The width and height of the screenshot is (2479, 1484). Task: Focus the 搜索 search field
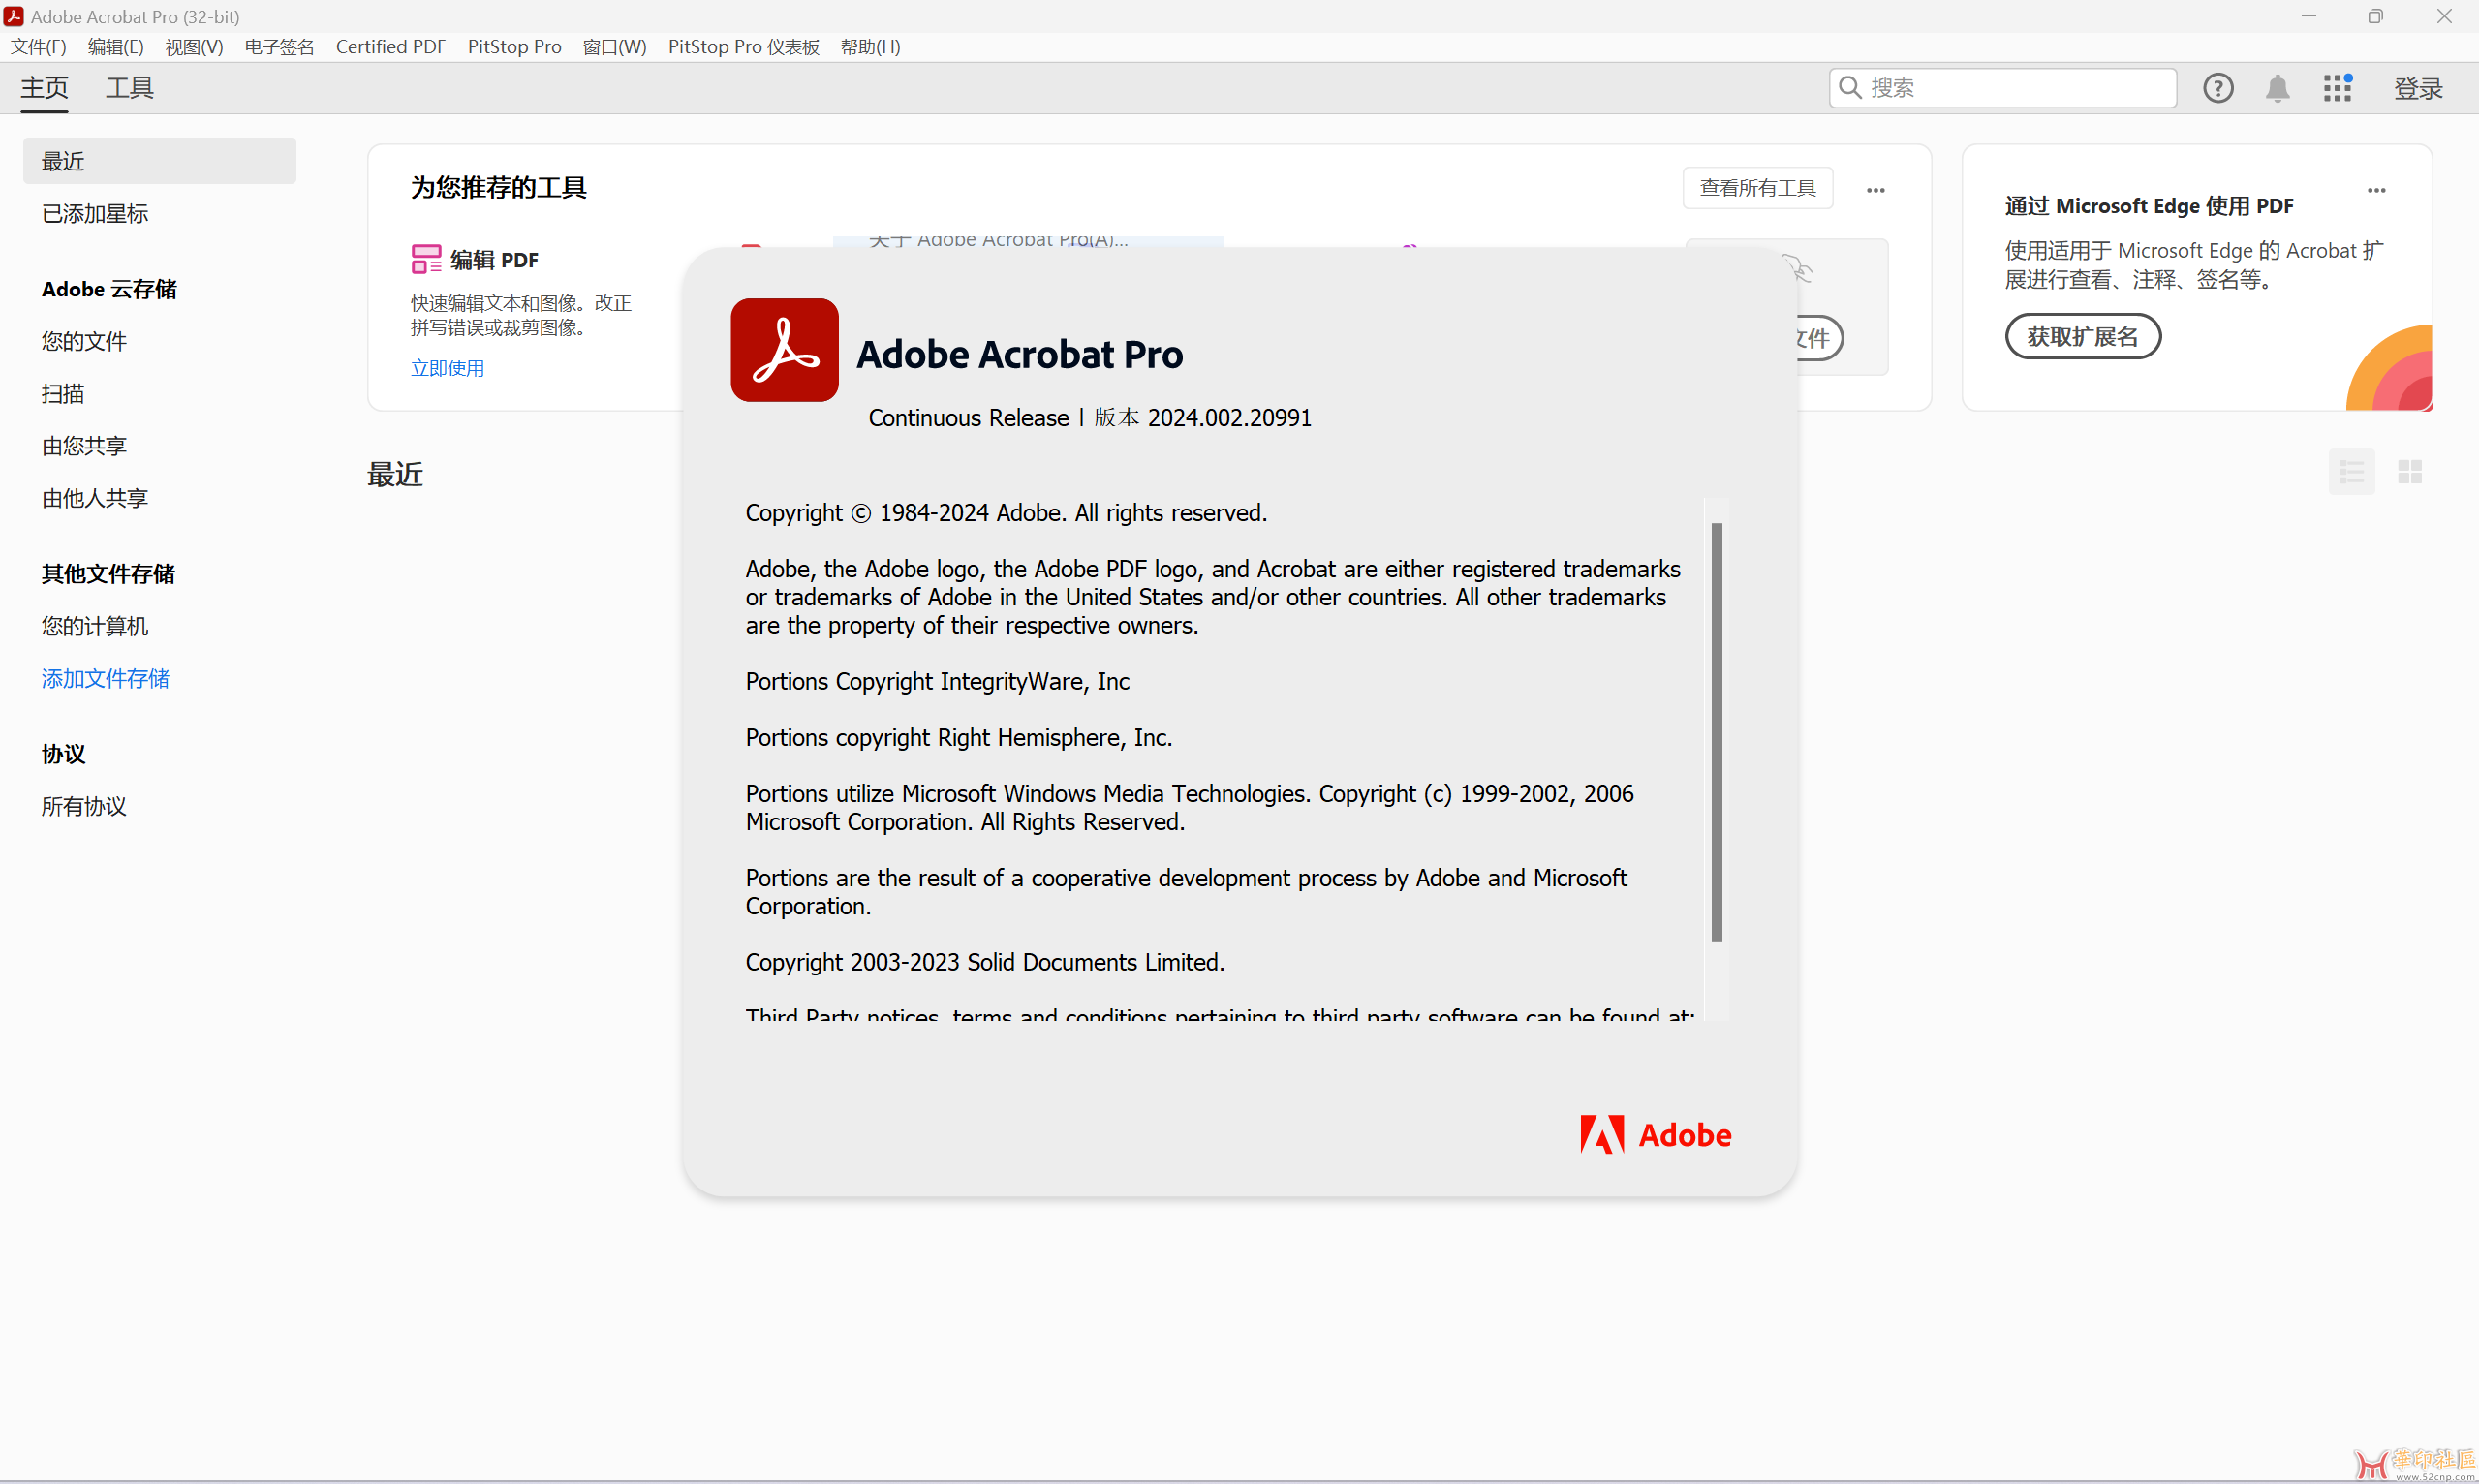[x=2002, y=88]
